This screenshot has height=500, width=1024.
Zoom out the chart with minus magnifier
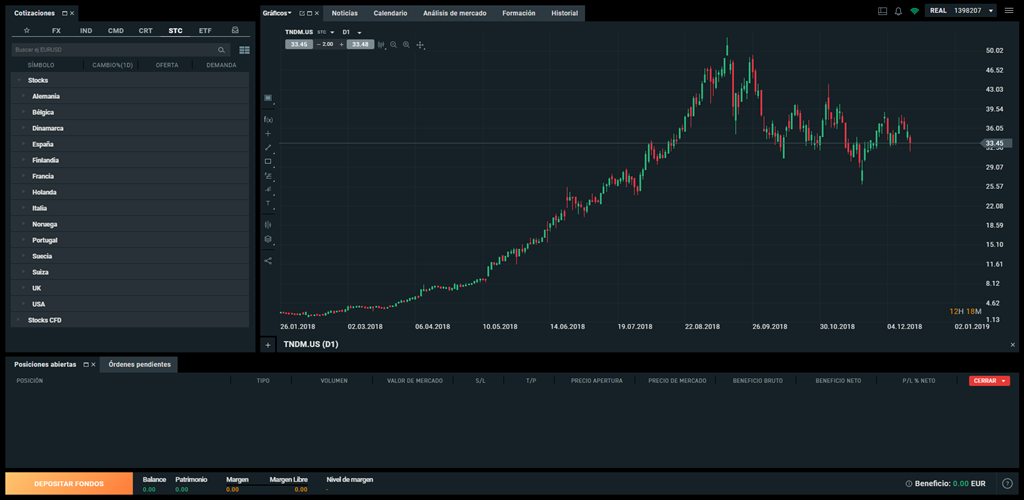tap(393, 45)
